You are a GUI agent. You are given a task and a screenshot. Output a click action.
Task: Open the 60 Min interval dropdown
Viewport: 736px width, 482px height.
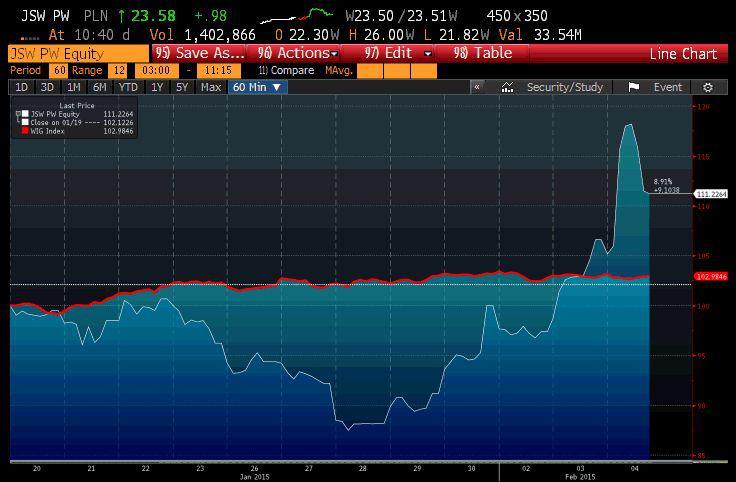pos(257,87)
